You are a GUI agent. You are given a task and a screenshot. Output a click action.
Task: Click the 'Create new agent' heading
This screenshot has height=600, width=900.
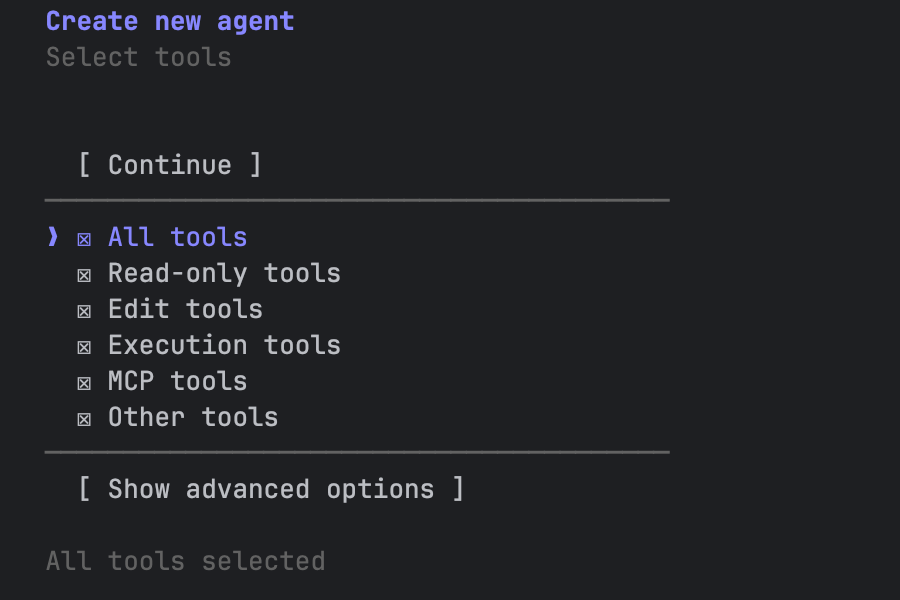170,21
